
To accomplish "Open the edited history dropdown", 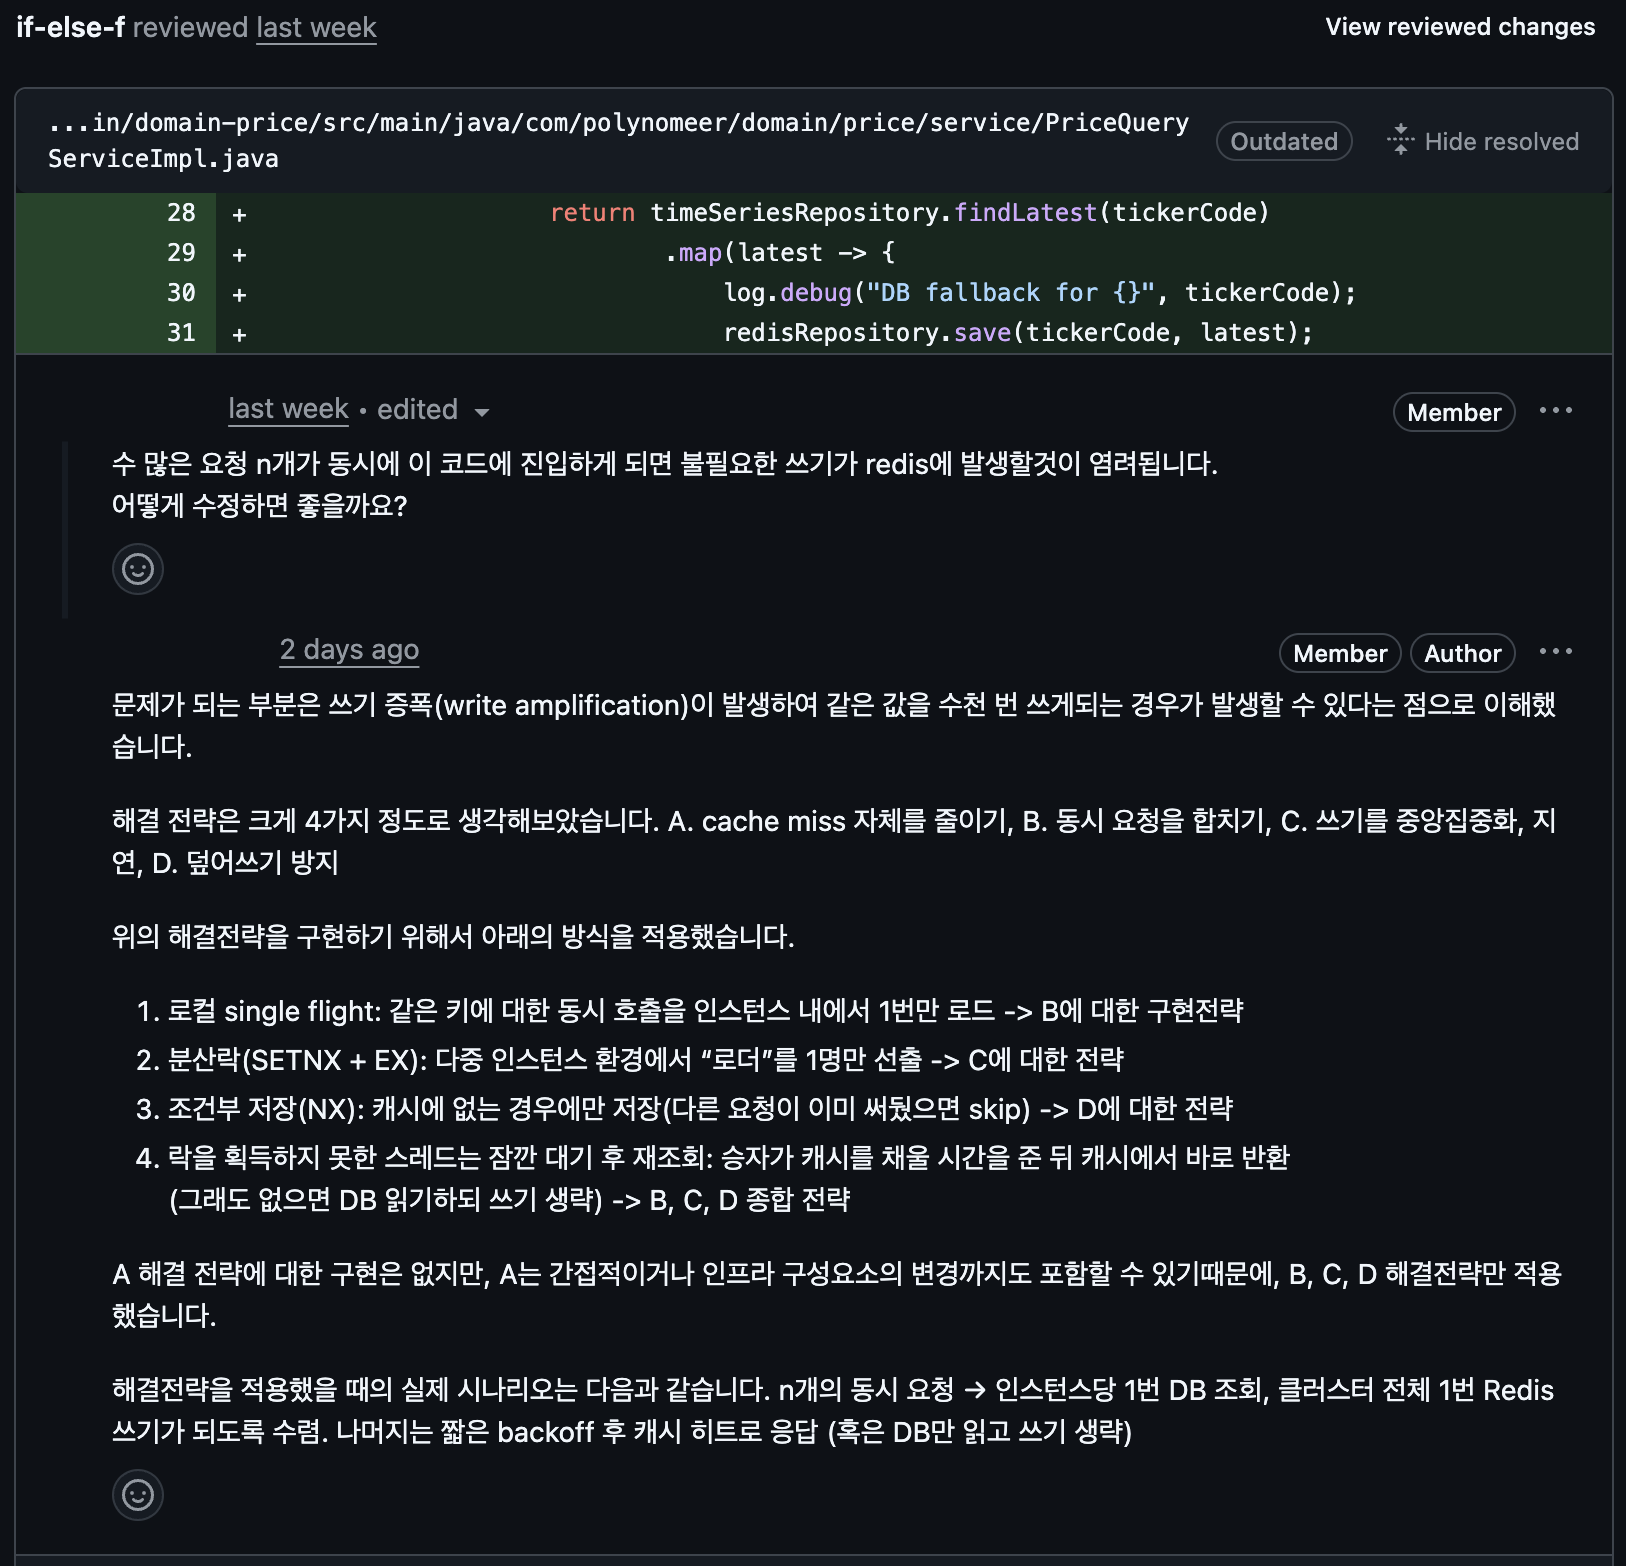I will tap(433, 410).
